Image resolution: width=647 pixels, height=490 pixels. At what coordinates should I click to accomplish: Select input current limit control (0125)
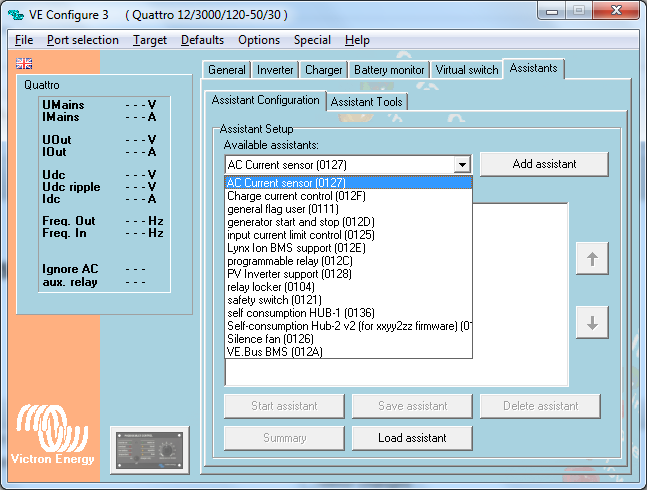coord(348,235)
